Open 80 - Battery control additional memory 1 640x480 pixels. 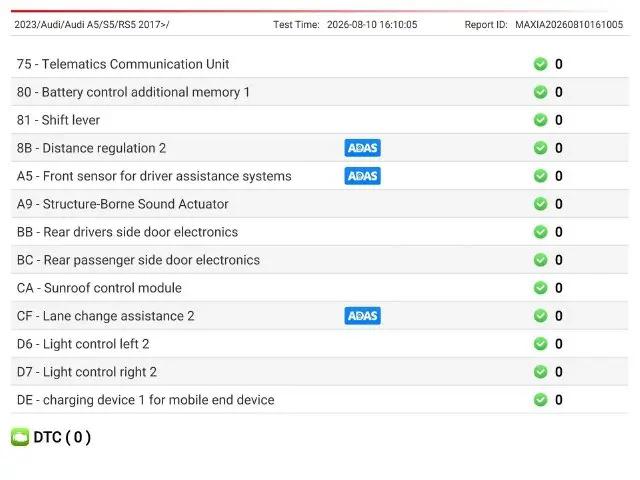pos(320,92)
